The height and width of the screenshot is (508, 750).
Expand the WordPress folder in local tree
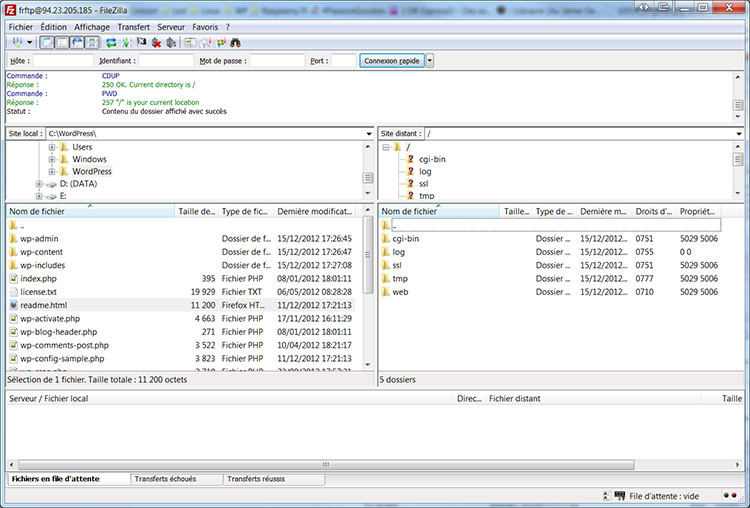point(52,172)
